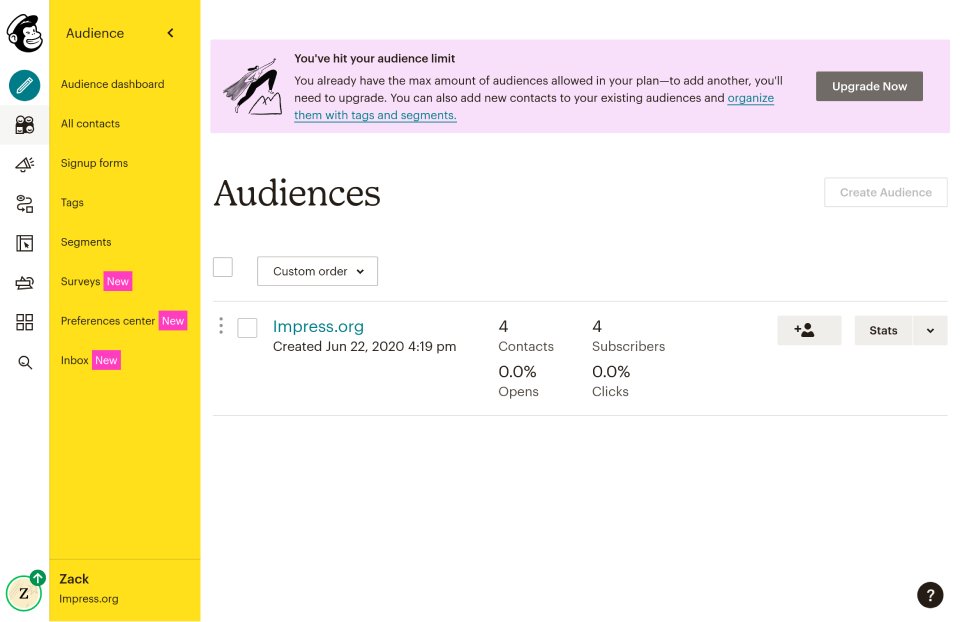Click the Create Audience button

tap(885, 192)
